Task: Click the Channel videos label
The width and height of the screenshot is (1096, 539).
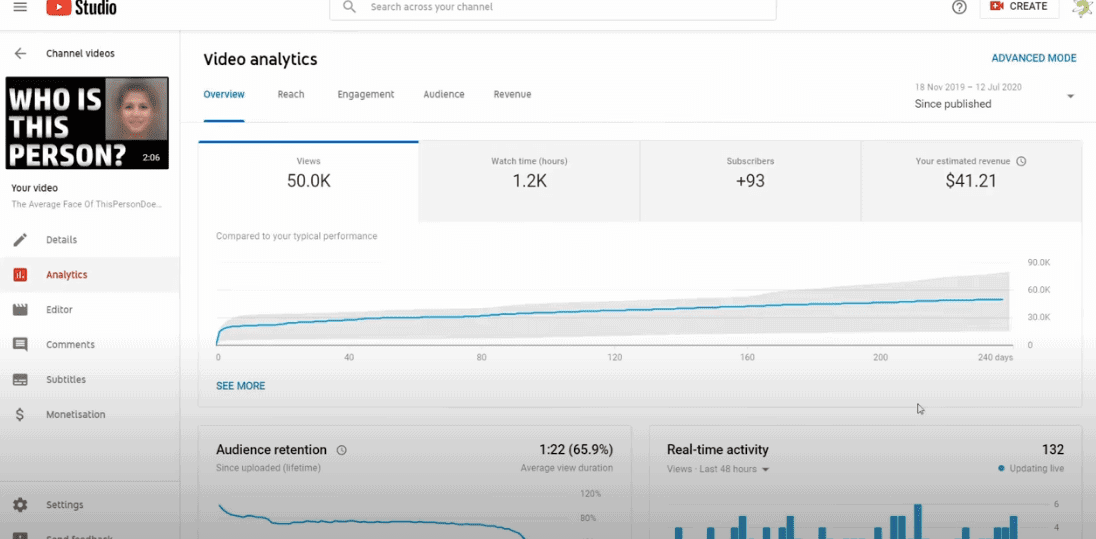Action: [x=80, y=53]
